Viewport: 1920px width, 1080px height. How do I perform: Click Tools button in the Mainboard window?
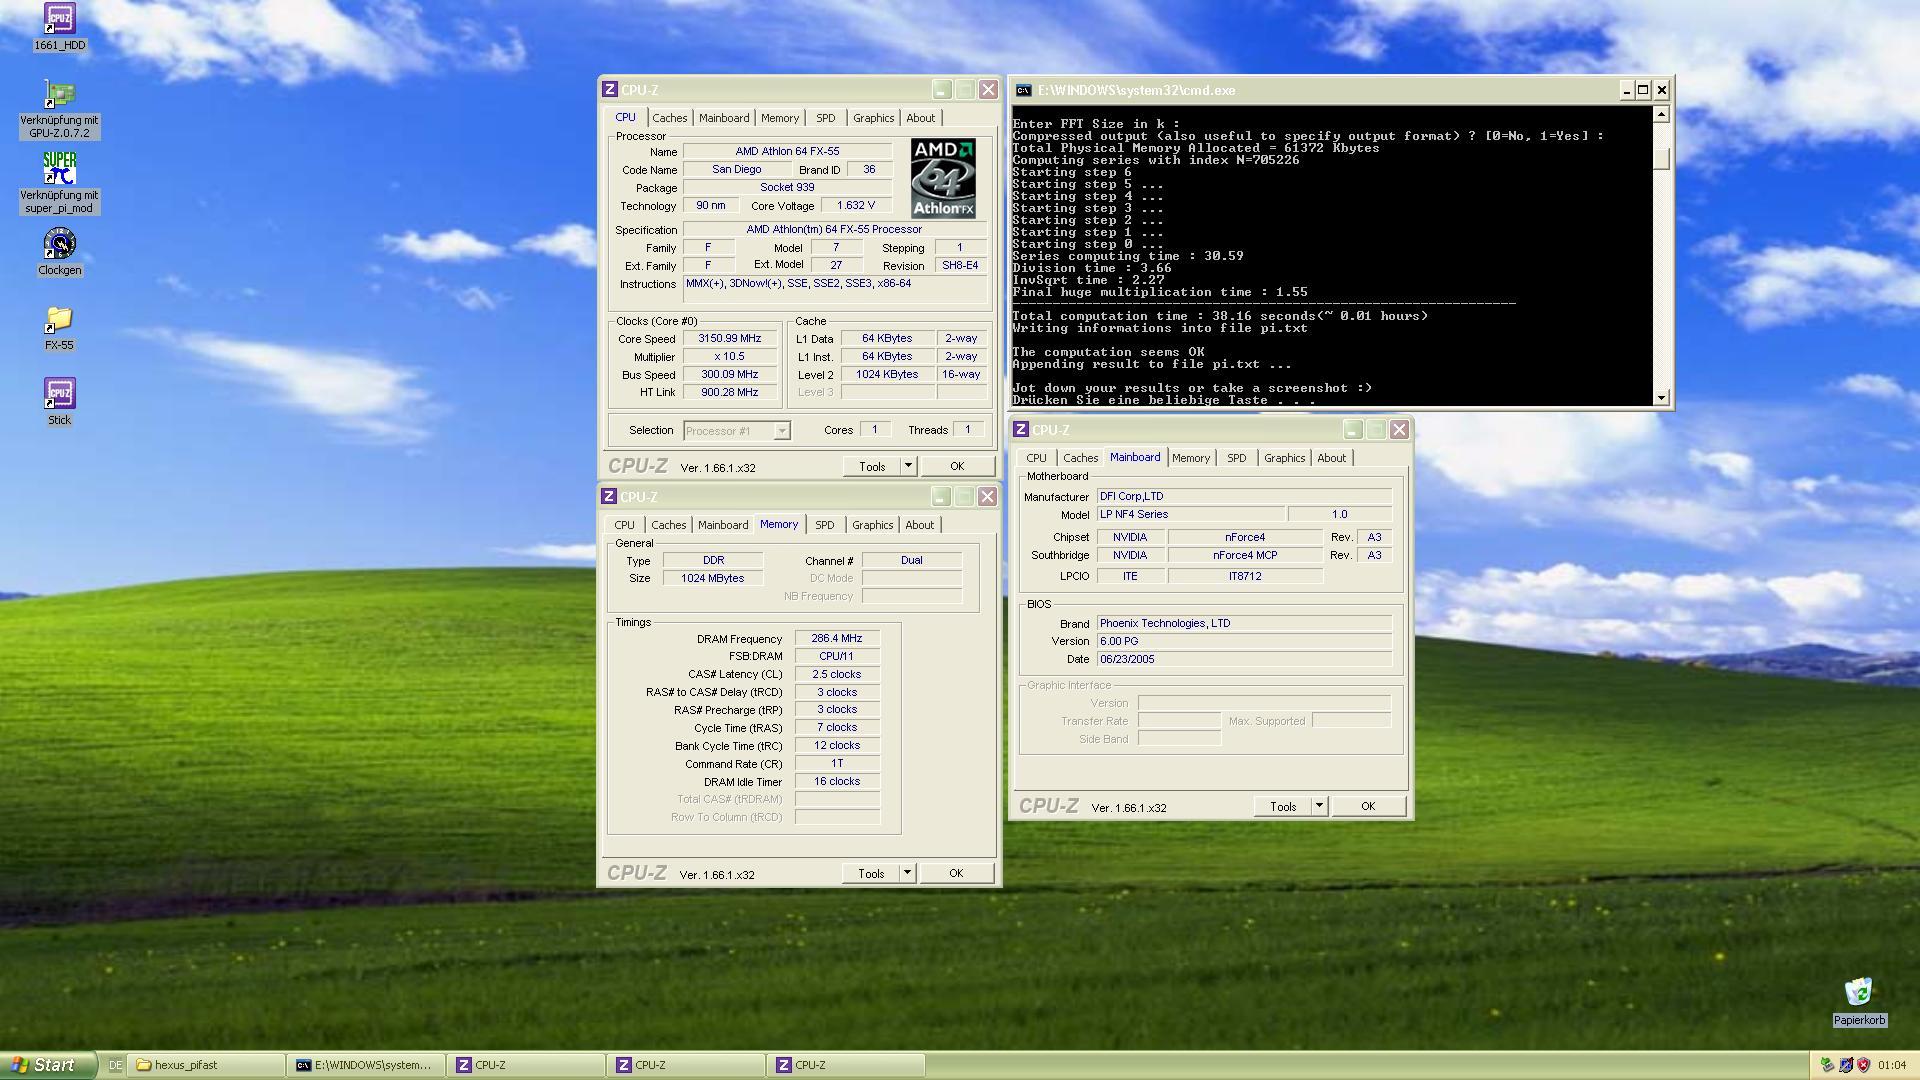point(1283,806)
